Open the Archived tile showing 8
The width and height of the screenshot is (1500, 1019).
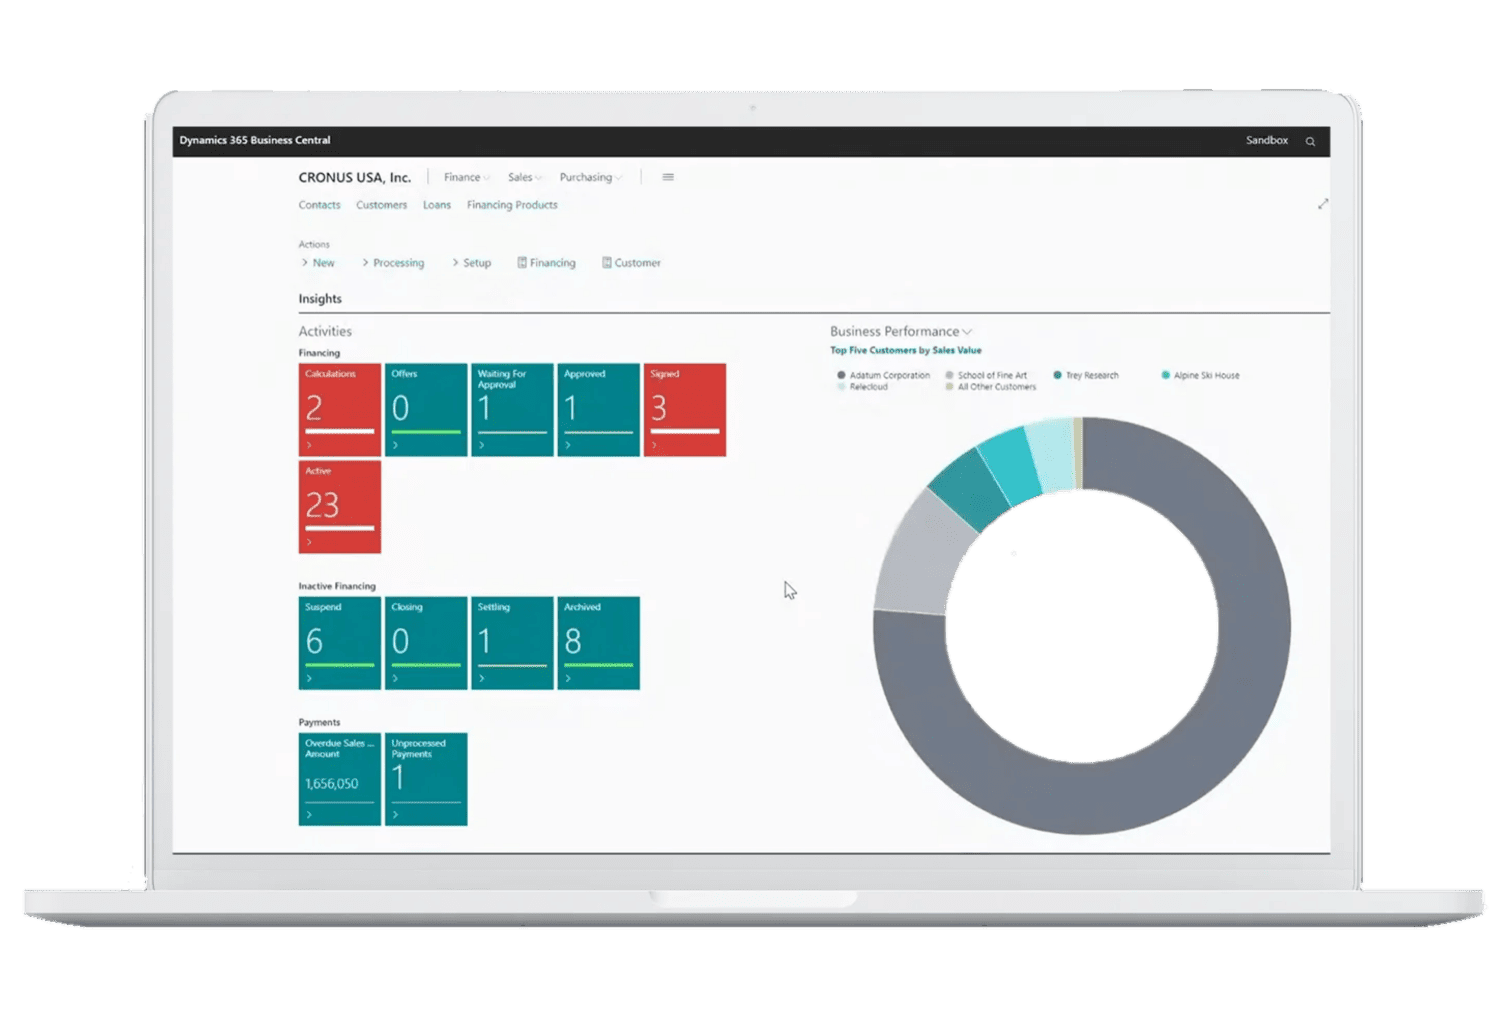click(x=598, y=643)
